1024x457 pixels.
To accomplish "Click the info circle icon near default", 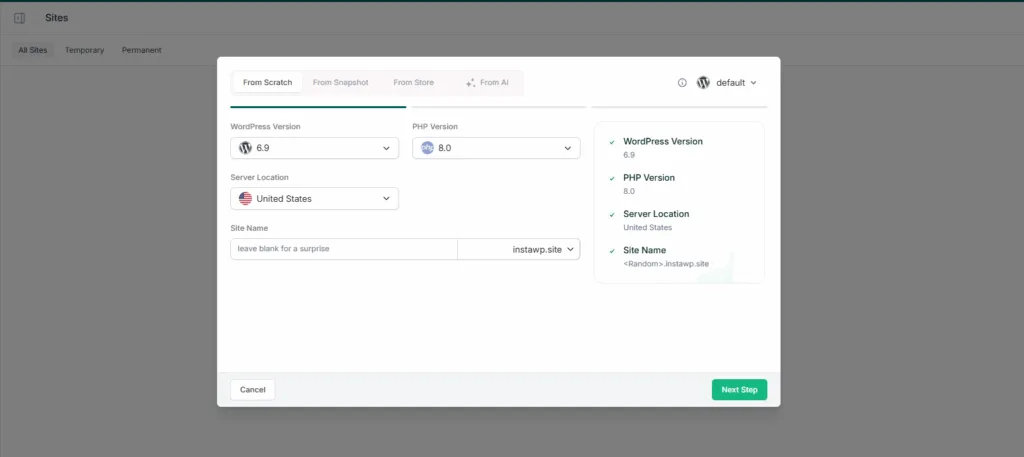I will click(682, 83).
